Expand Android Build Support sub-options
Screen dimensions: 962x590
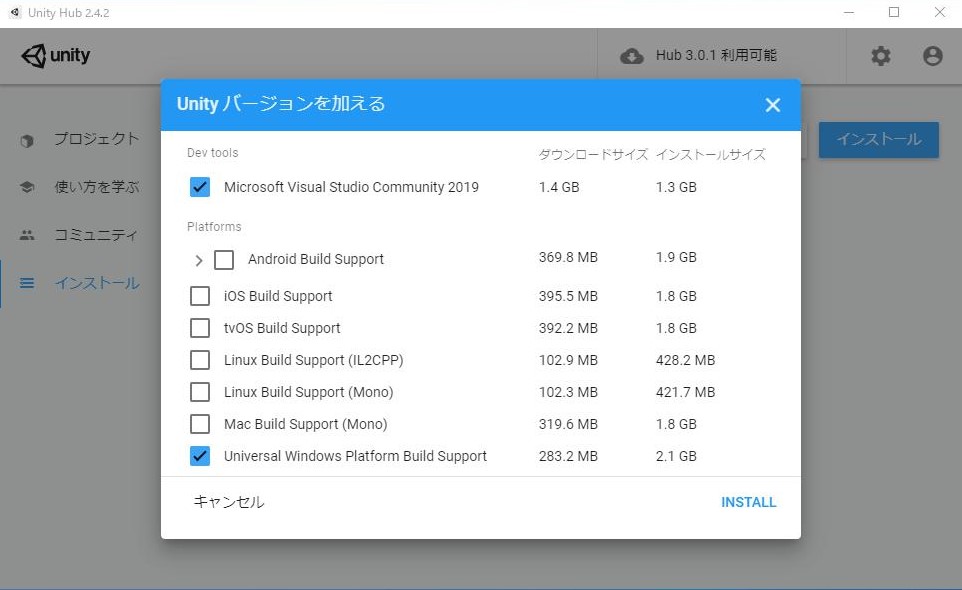(198, 260)
